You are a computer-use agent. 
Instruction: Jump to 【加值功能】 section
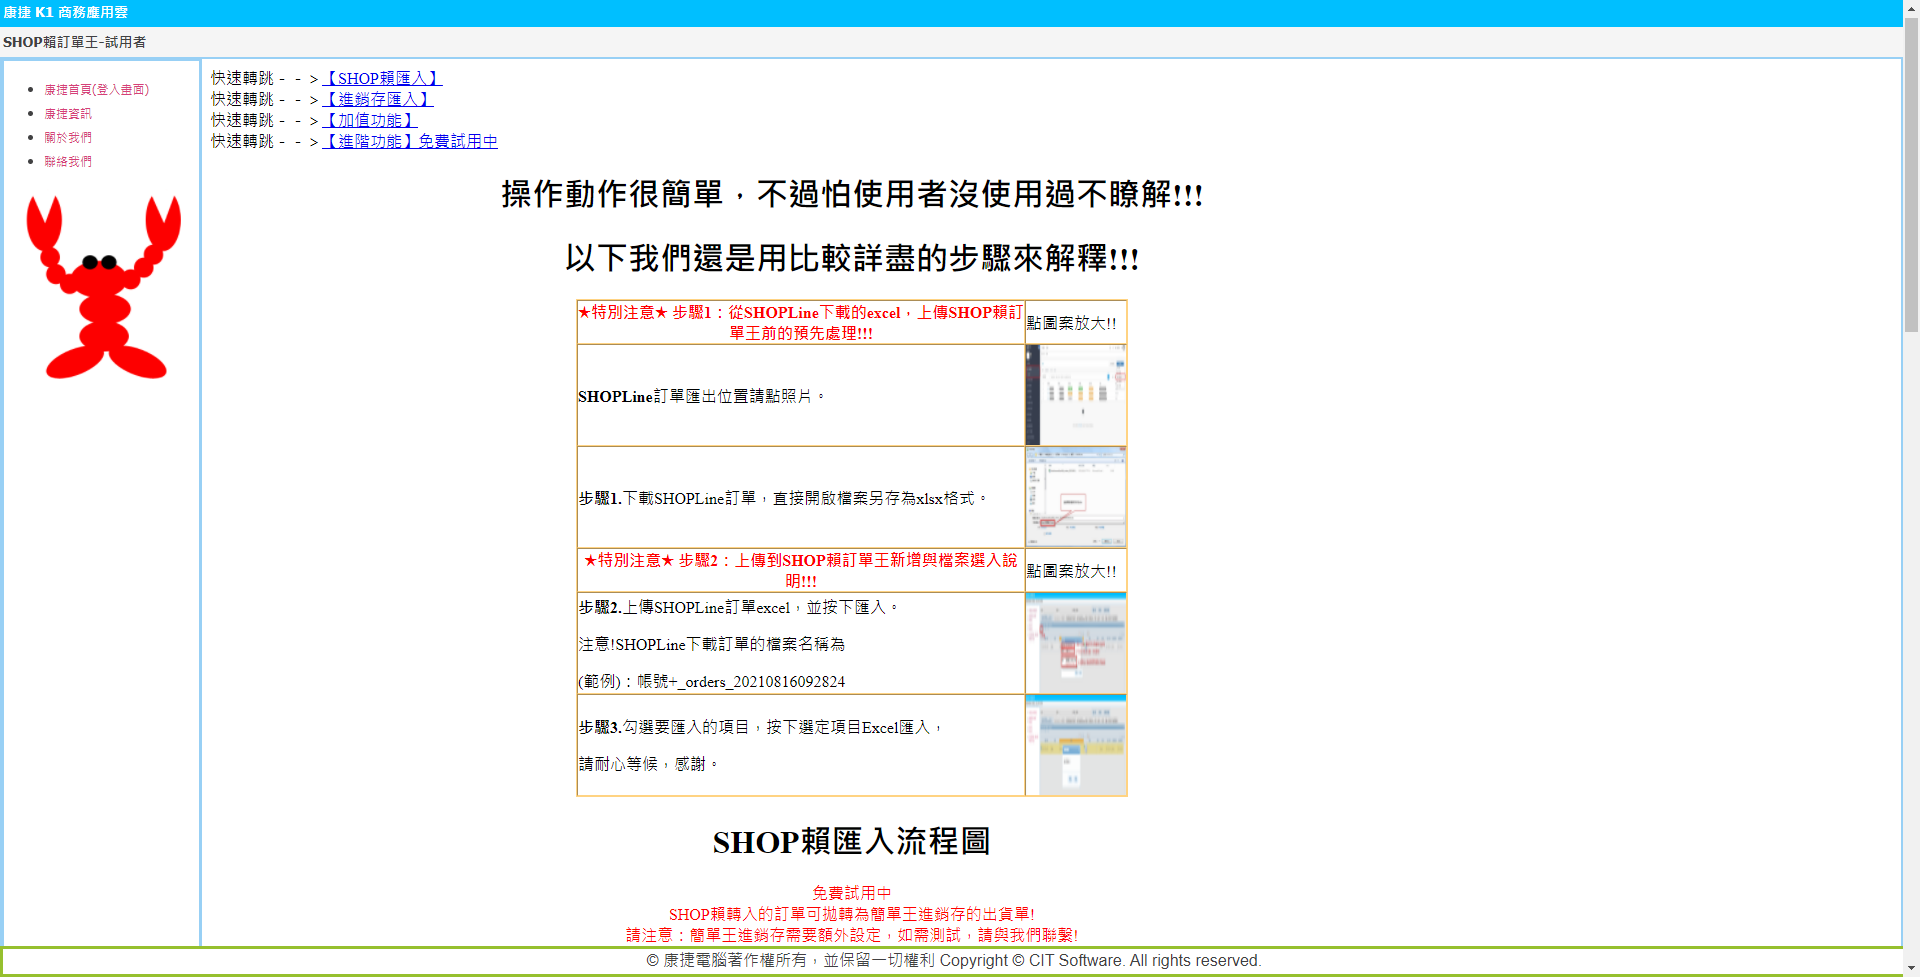click(369, 120)
